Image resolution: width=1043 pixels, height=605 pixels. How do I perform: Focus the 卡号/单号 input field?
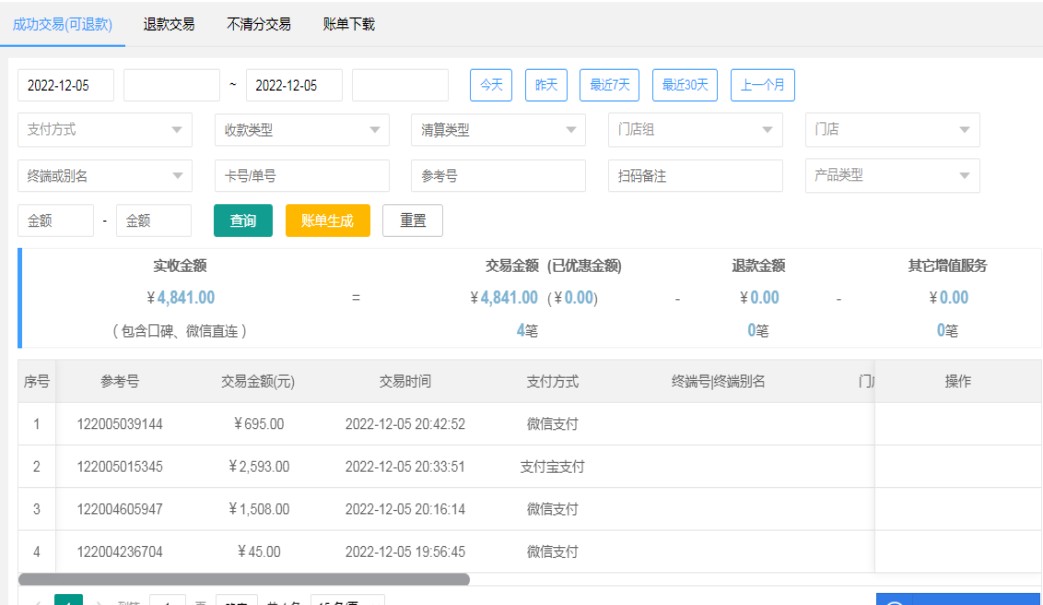pos(302,176)
